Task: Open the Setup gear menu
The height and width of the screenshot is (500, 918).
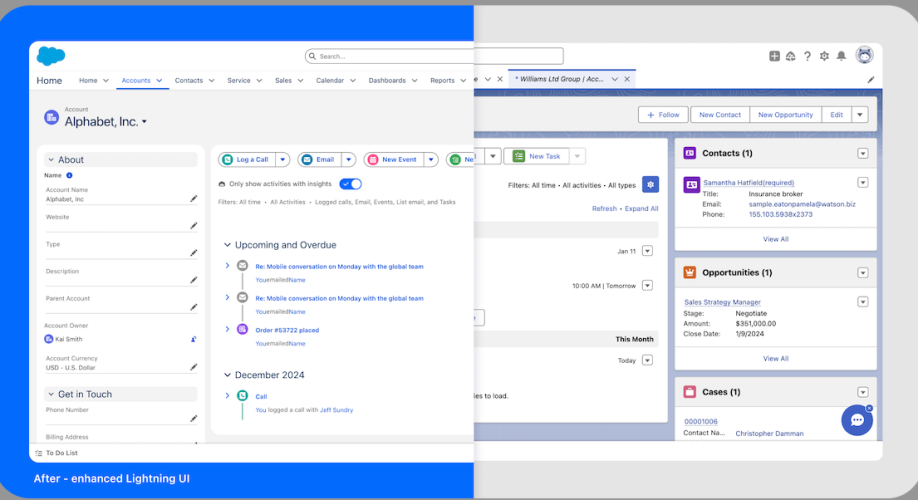Action: 824,56
